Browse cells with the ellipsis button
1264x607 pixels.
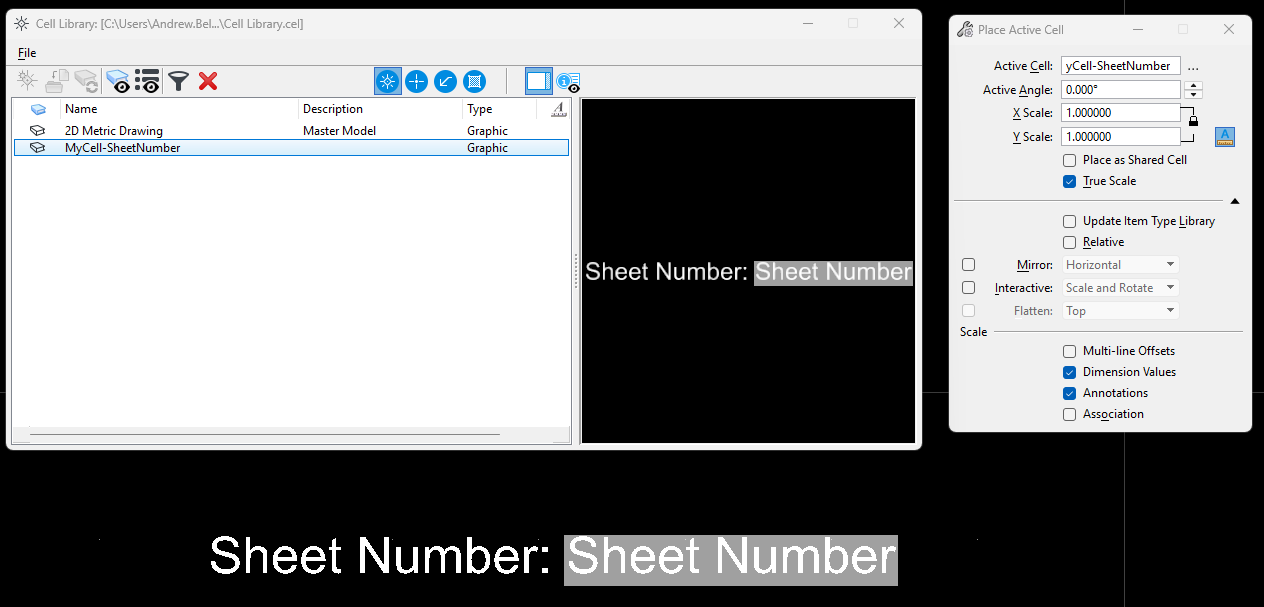click(1193, 67)
